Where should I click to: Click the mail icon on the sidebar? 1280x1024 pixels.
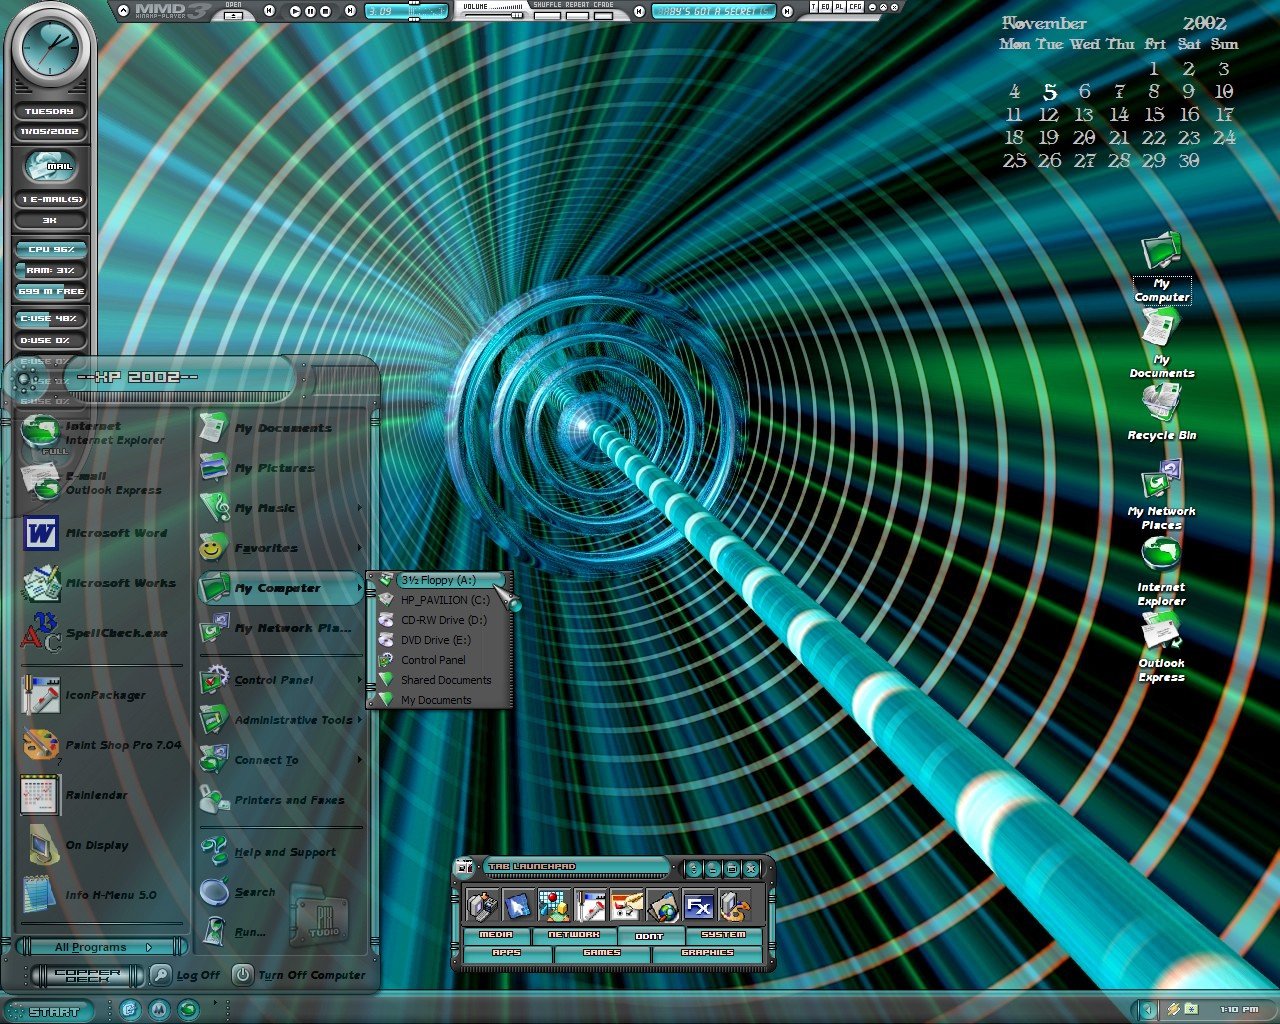point(50,166)
